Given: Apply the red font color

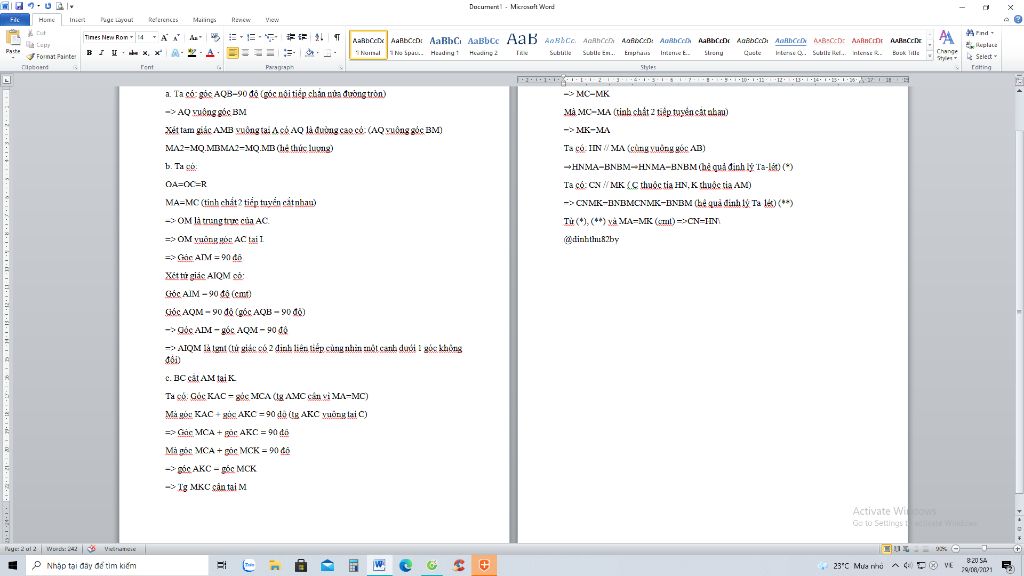Looking at the screenshot, I should point(210,53).
